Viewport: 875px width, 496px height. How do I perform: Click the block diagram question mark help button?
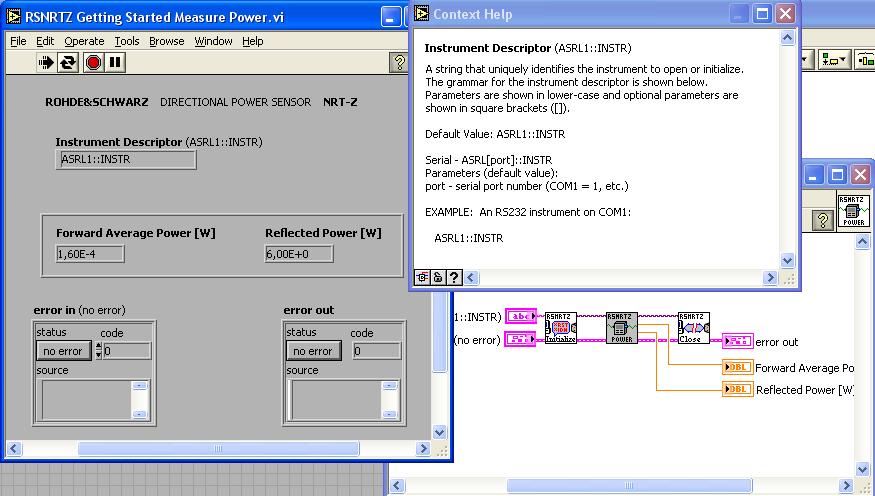(x=822, y=220)
